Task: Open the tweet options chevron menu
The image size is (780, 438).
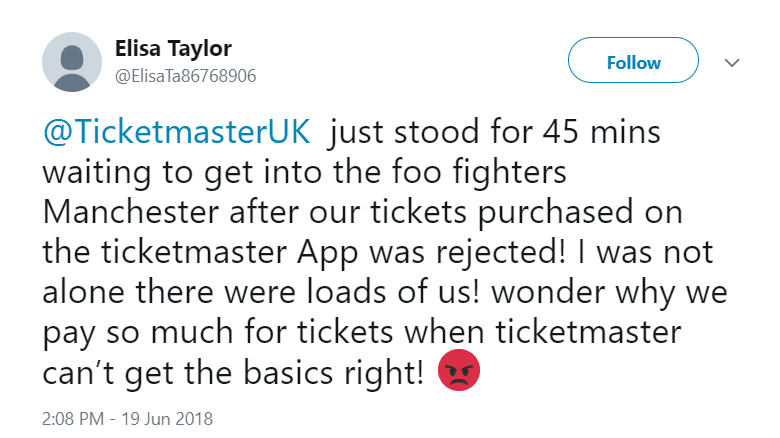Action: pos(732,63)
